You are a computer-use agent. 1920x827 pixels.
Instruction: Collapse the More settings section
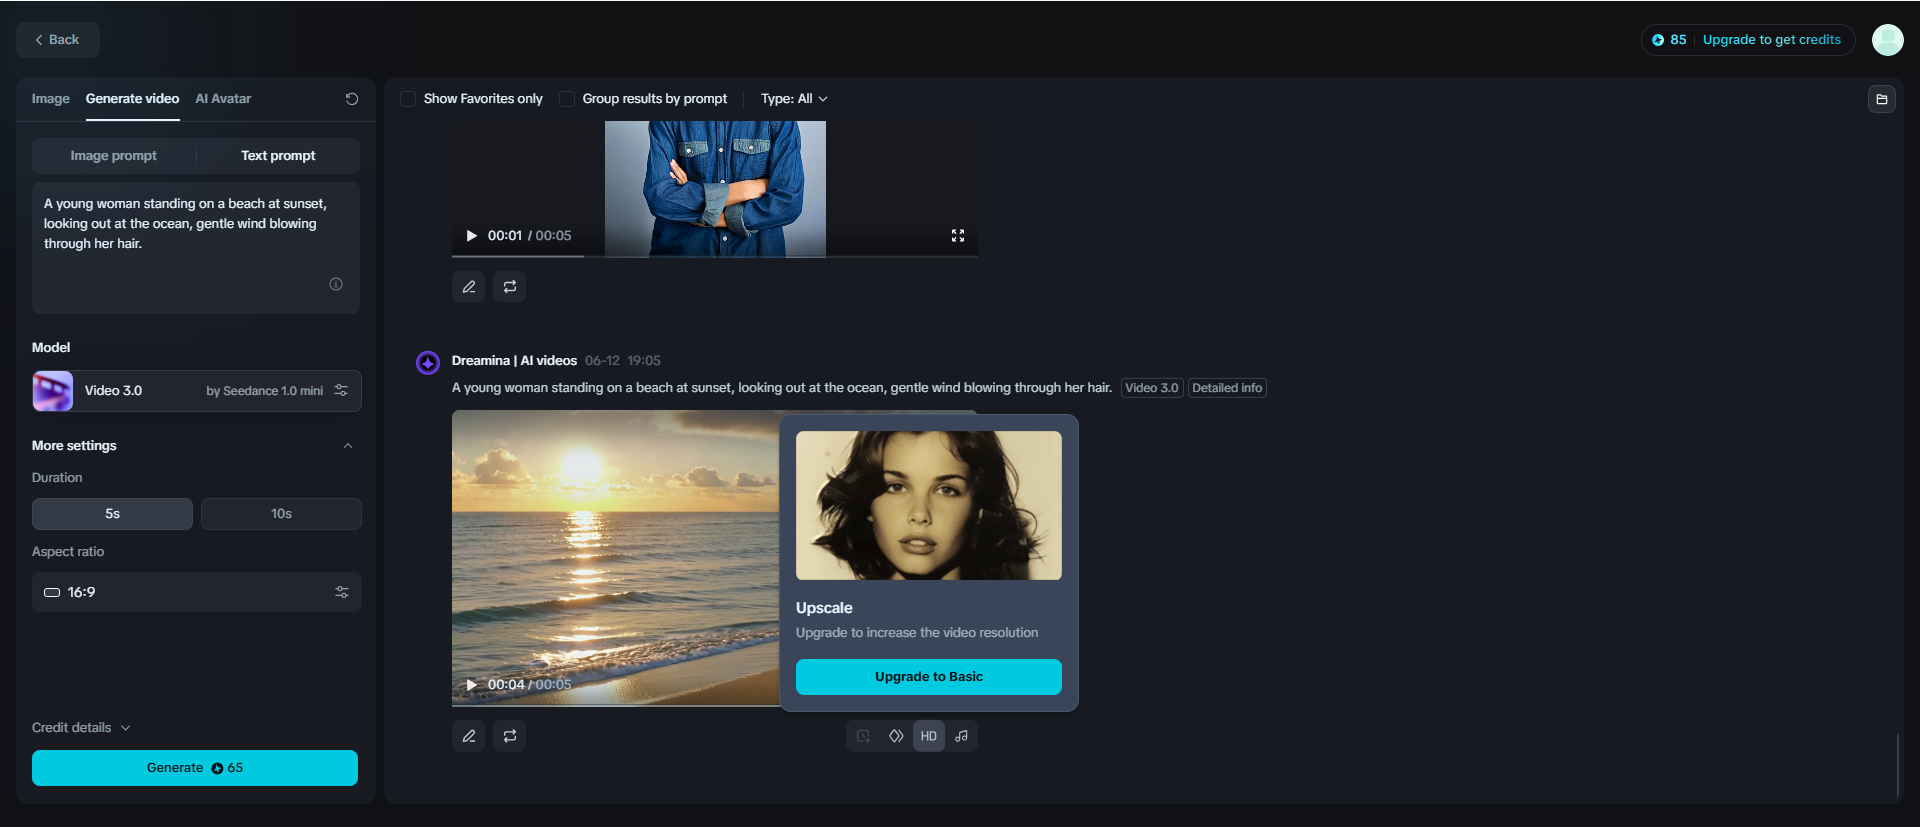coord(348,446)
